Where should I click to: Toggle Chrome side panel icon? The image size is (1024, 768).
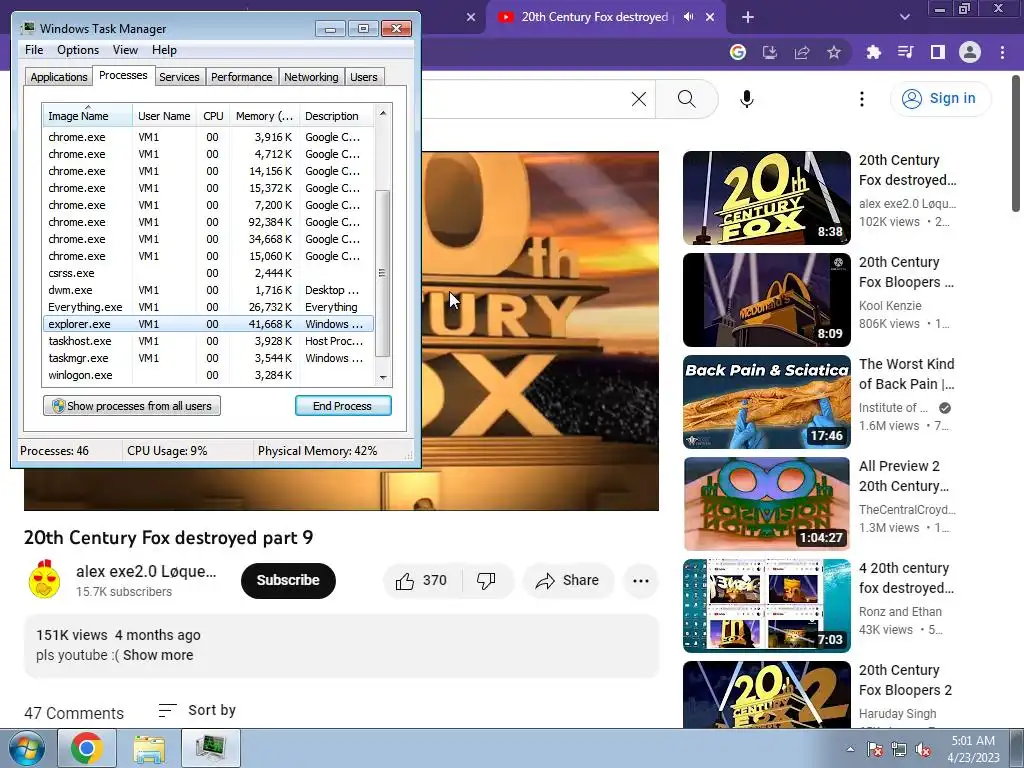click(938, 52)
